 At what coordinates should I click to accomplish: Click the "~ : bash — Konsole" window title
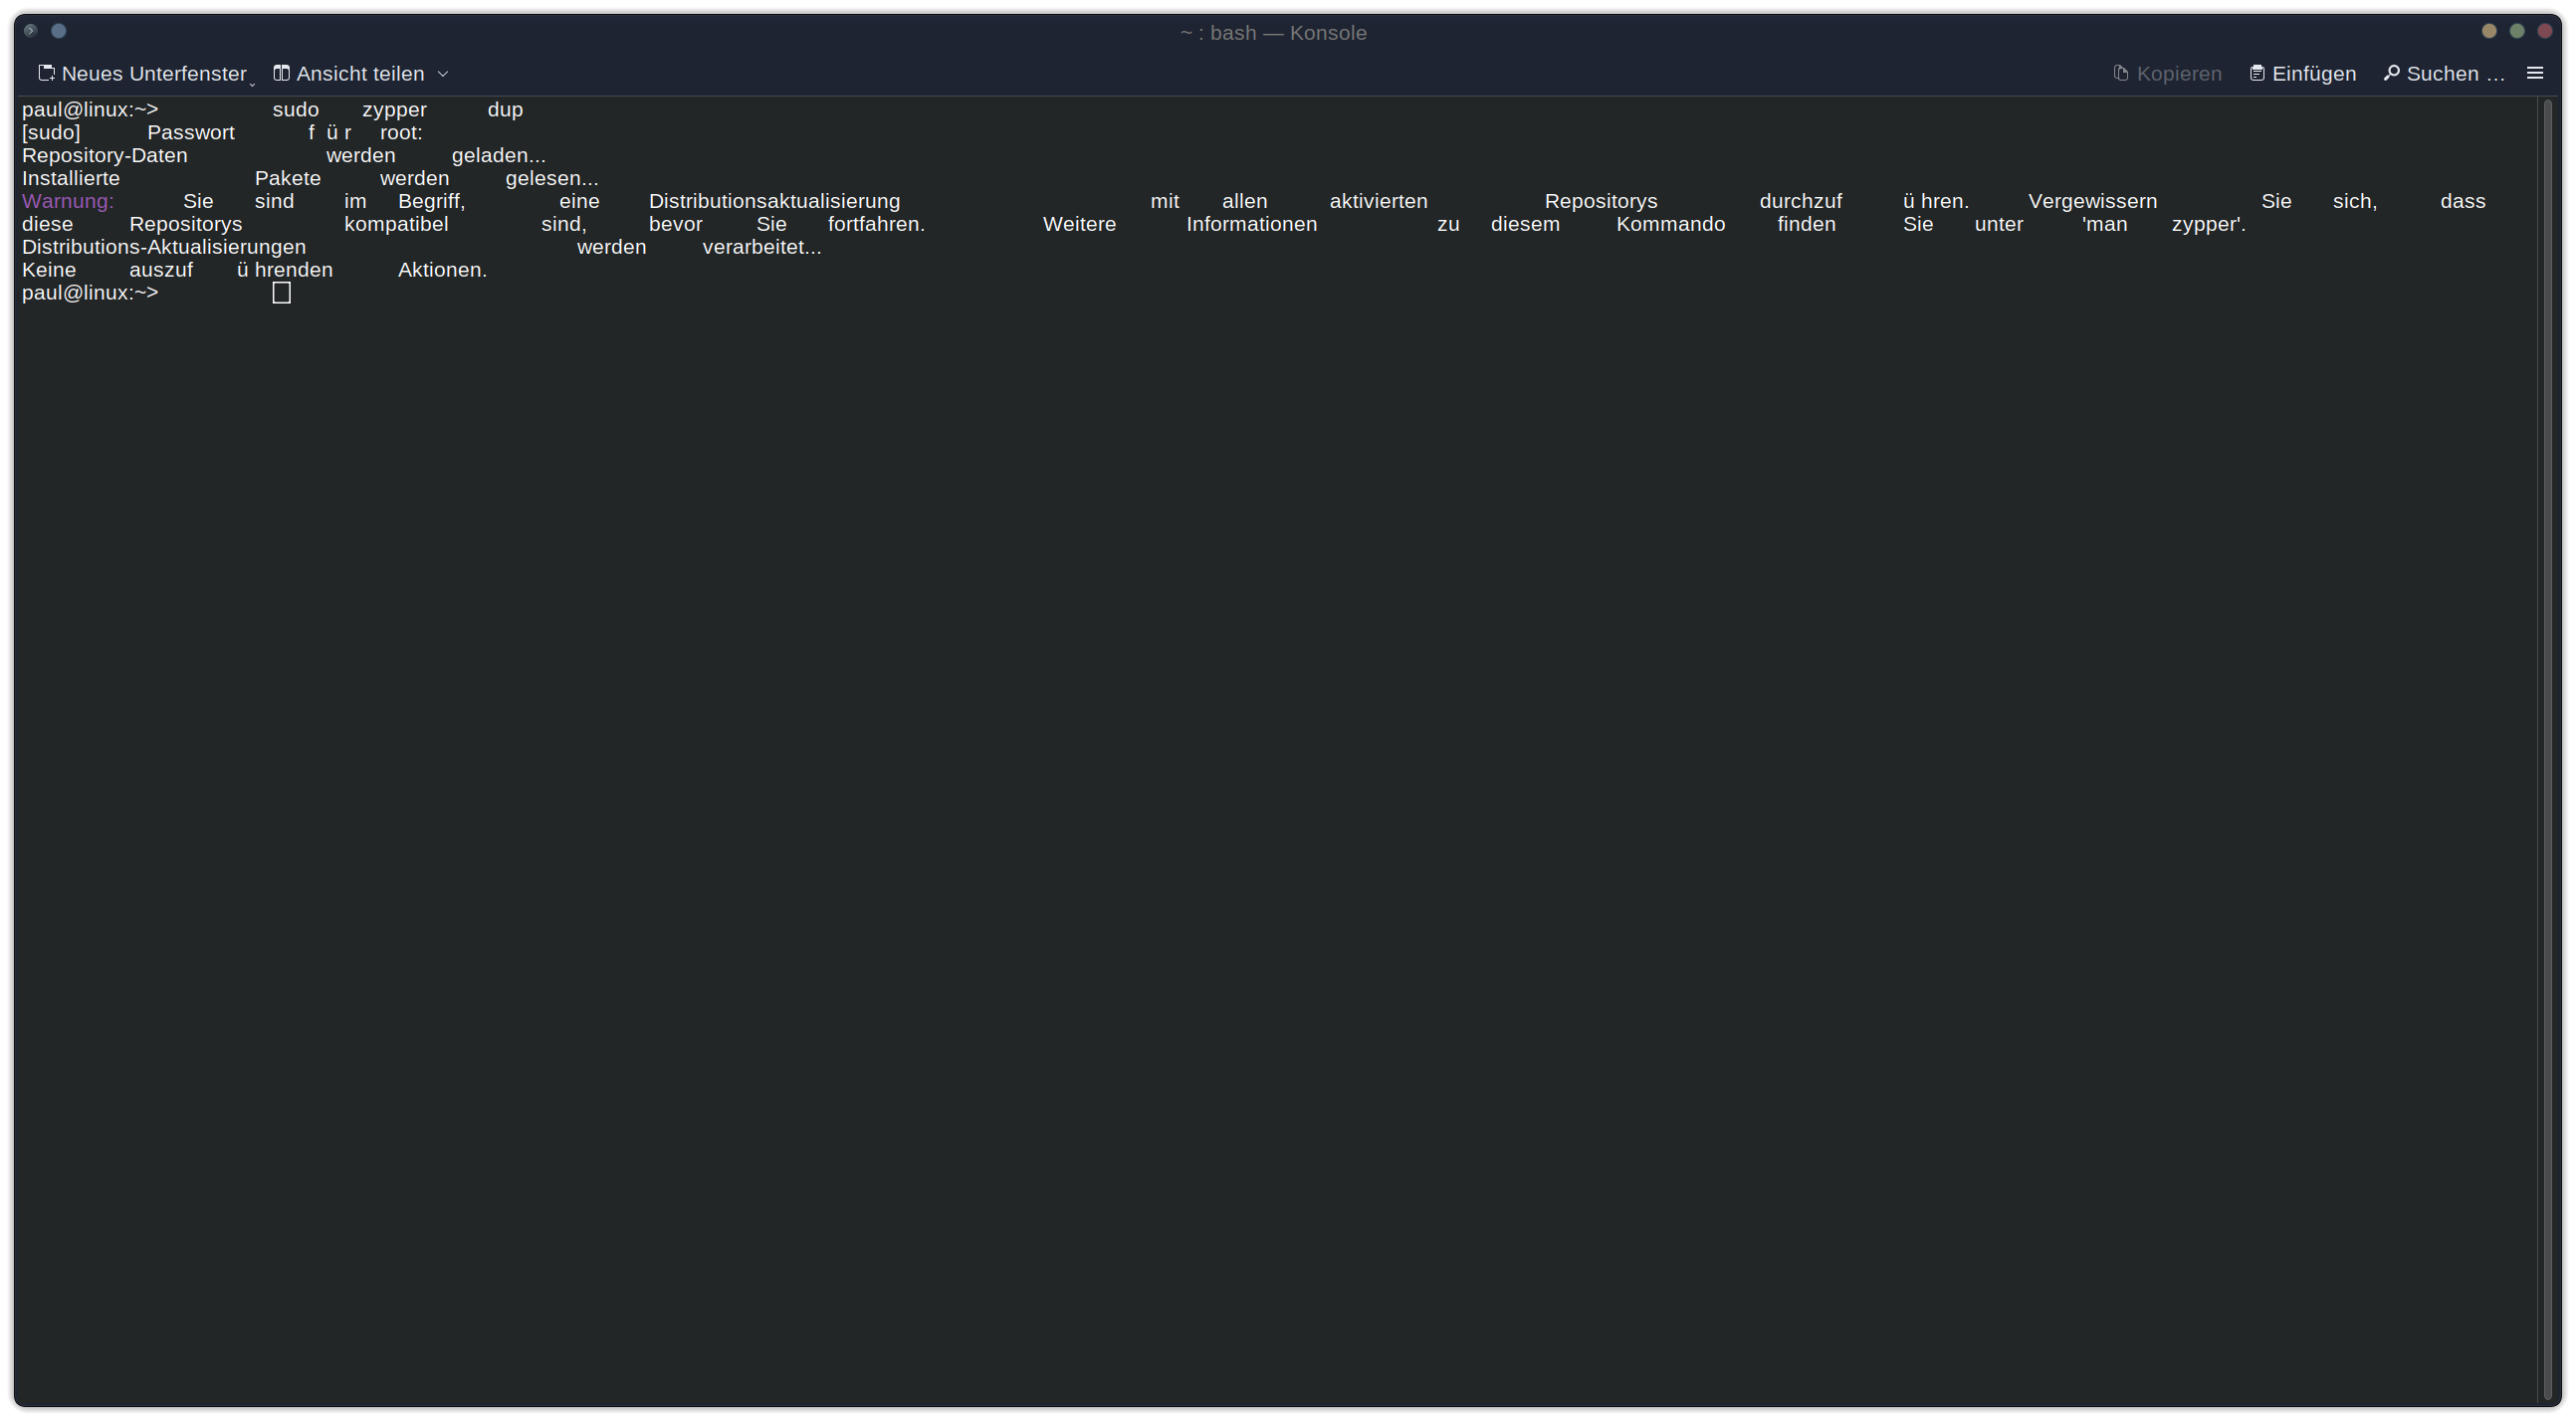click(x=1272, y=33)
